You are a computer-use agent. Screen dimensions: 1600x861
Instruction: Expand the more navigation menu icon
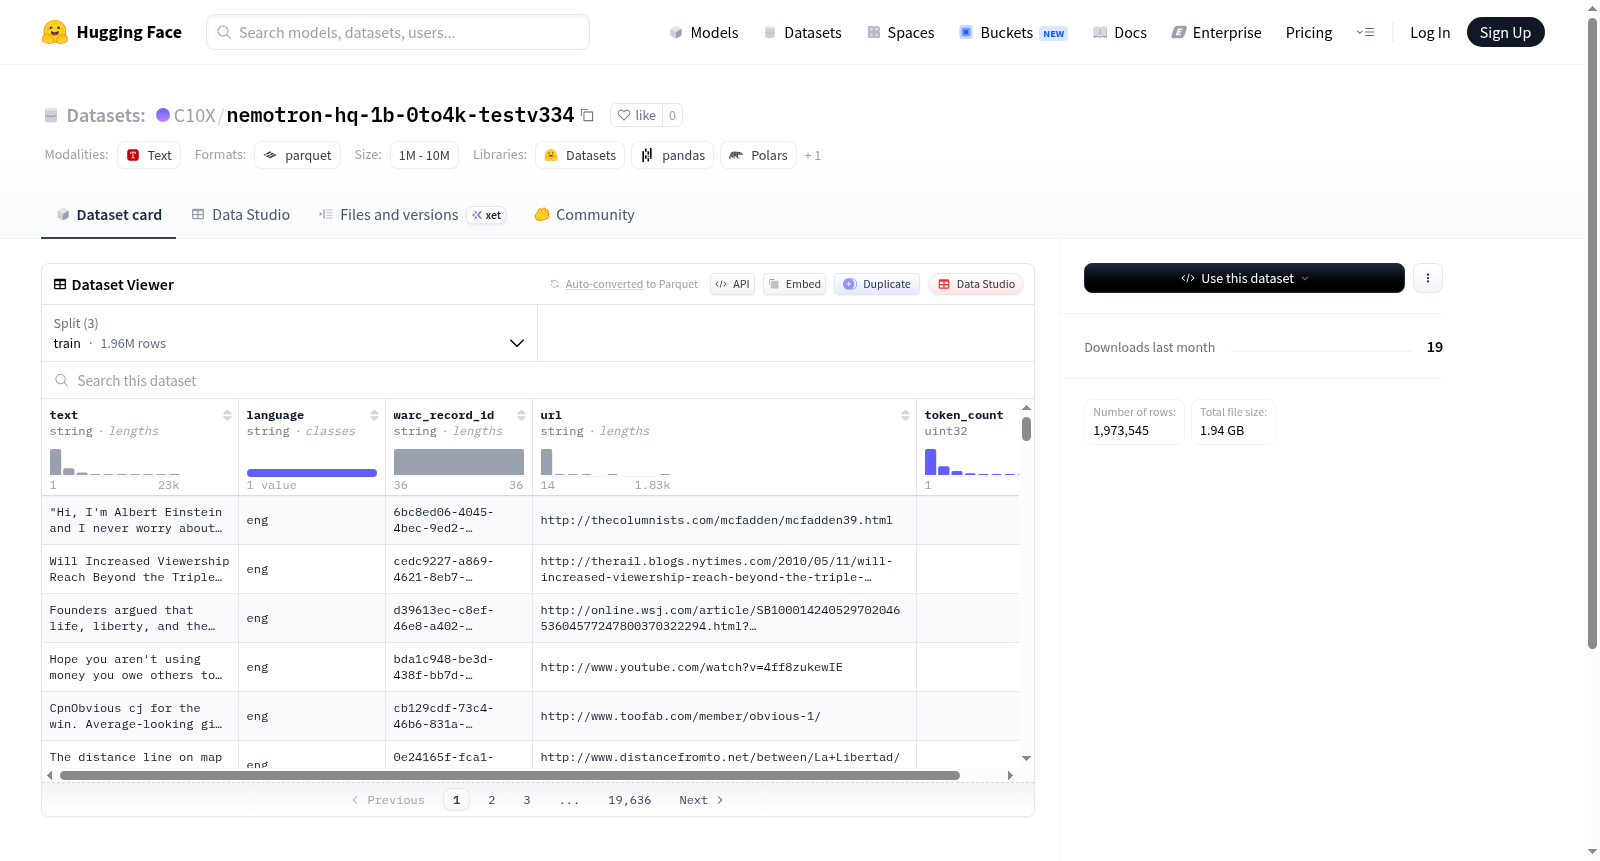pos(1365,32)
